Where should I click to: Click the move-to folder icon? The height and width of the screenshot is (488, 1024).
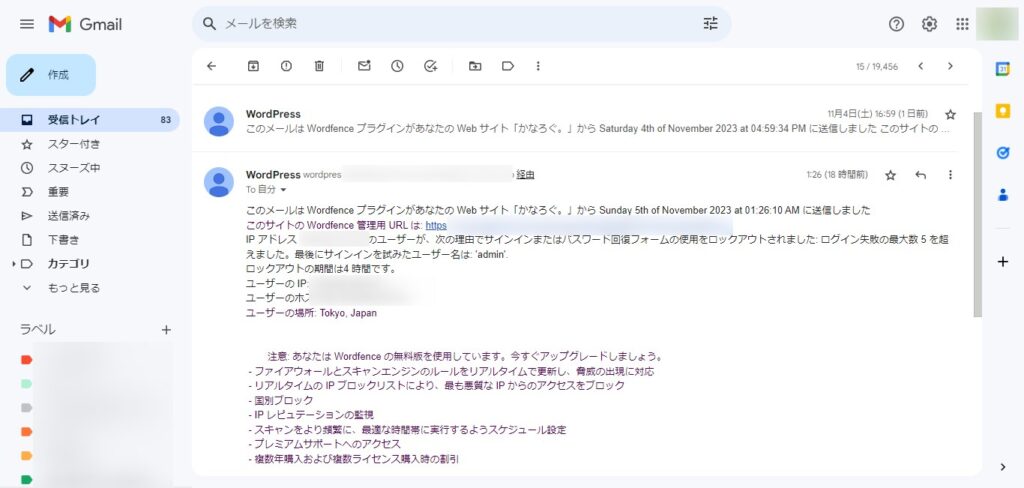point(475,66)
